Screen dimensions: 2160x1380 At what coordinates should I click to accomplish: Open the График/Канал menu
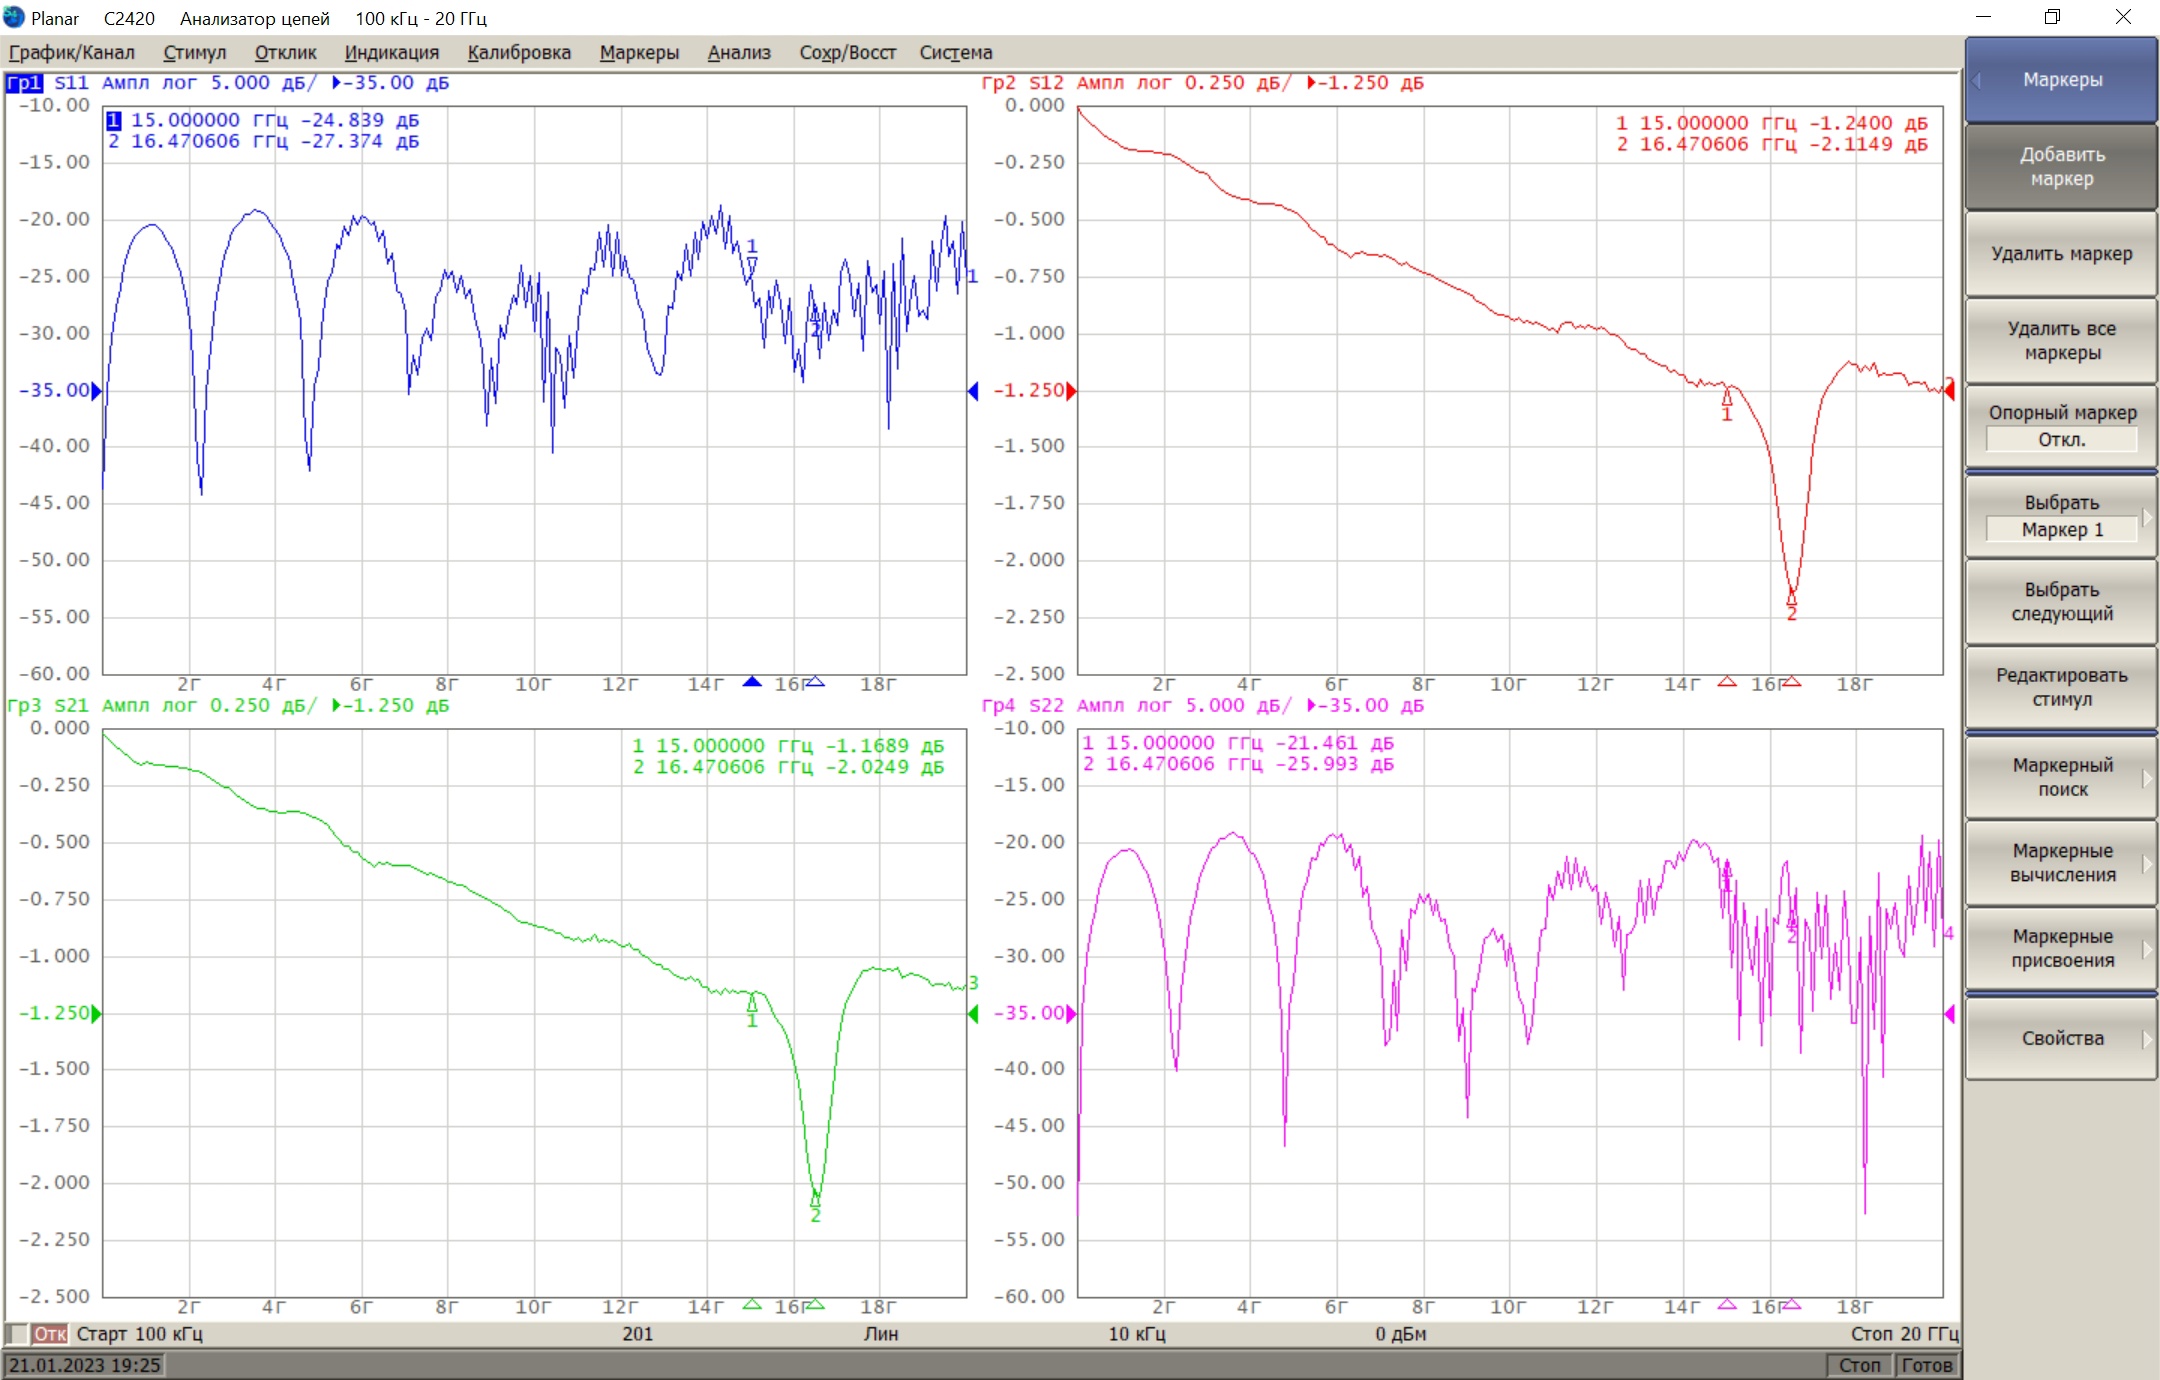72,53
